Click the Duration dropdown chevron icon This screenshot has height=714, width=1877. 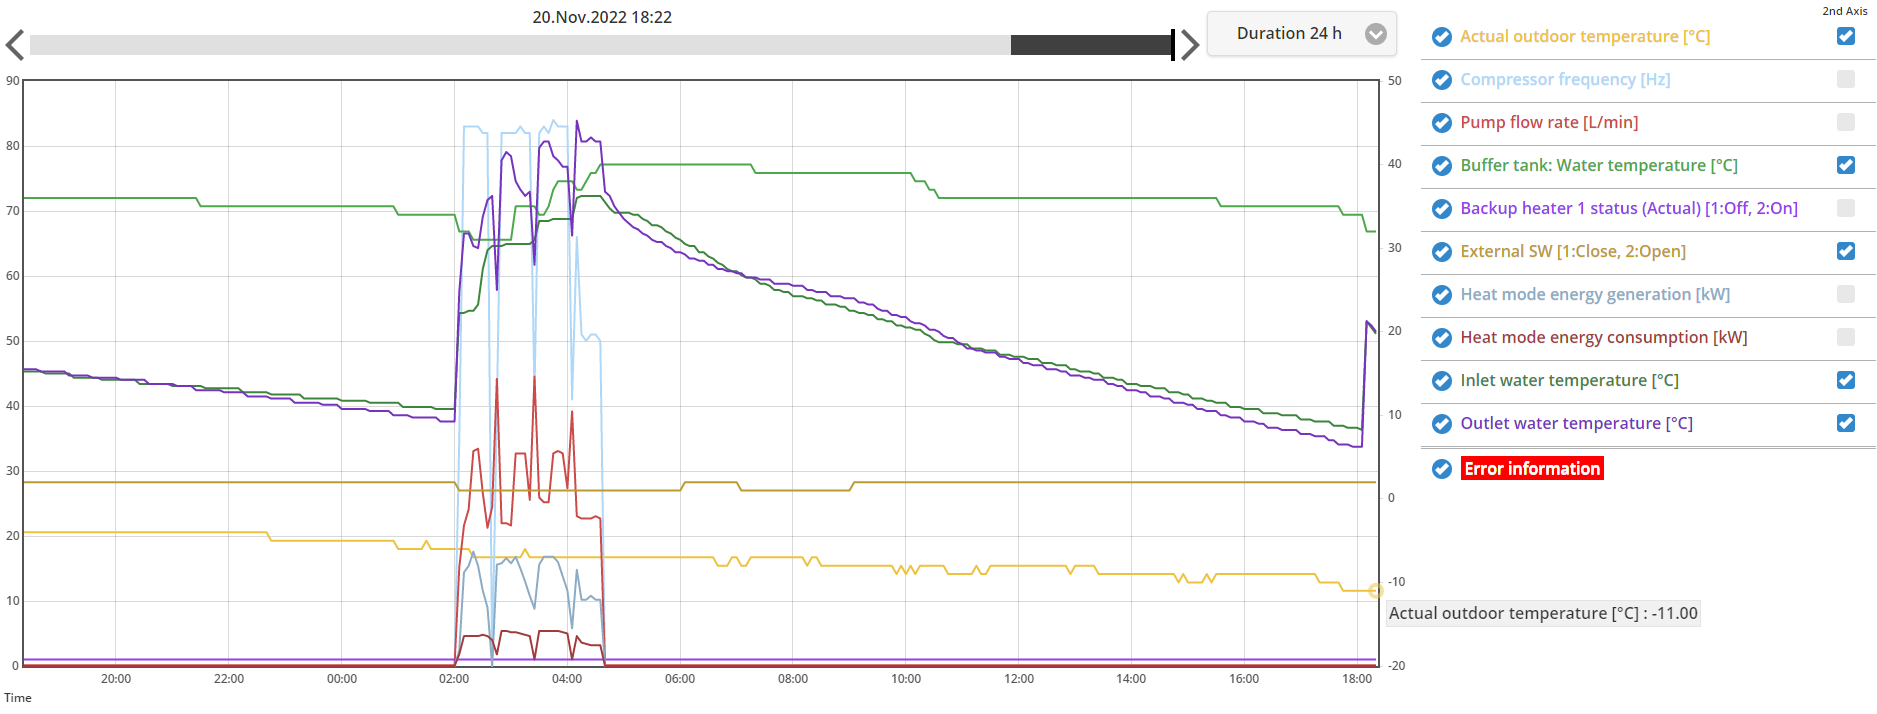tap(1376, 34)
